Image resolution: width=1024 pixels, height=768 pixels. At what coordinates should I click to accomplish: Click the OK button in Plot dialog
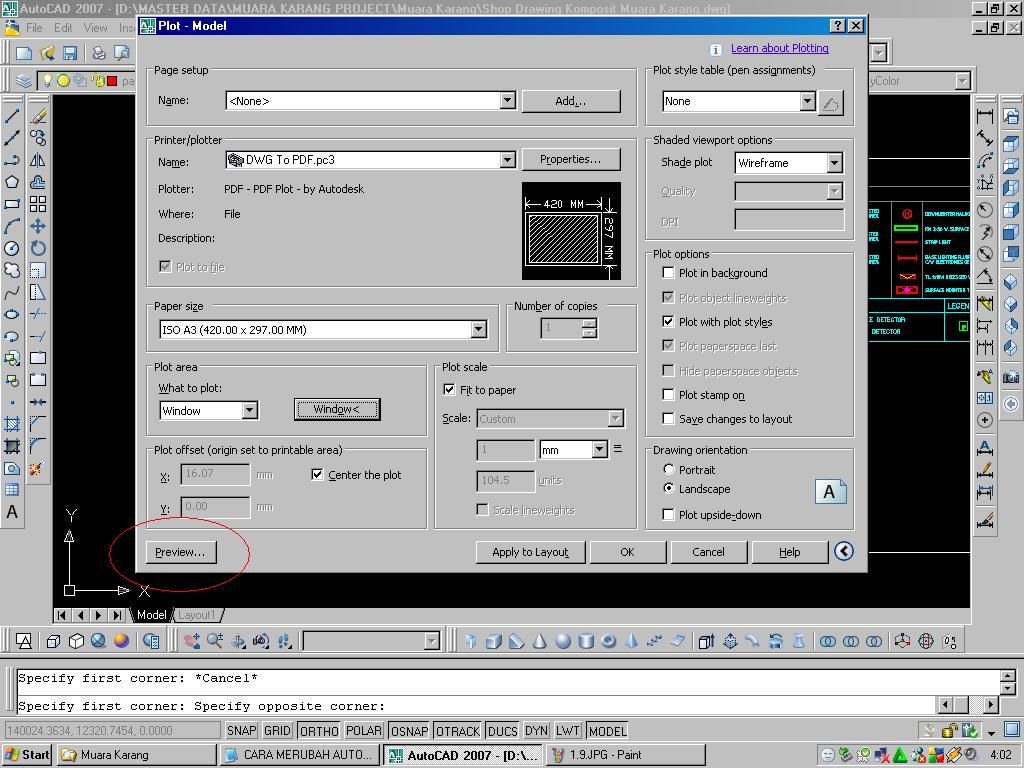tap(628, 552)
